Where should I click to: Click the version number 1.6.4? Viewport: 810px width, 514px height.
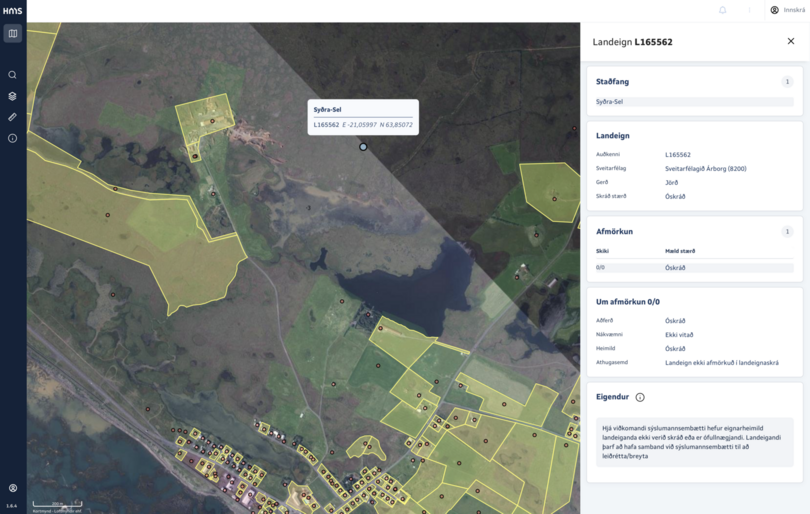11,506
